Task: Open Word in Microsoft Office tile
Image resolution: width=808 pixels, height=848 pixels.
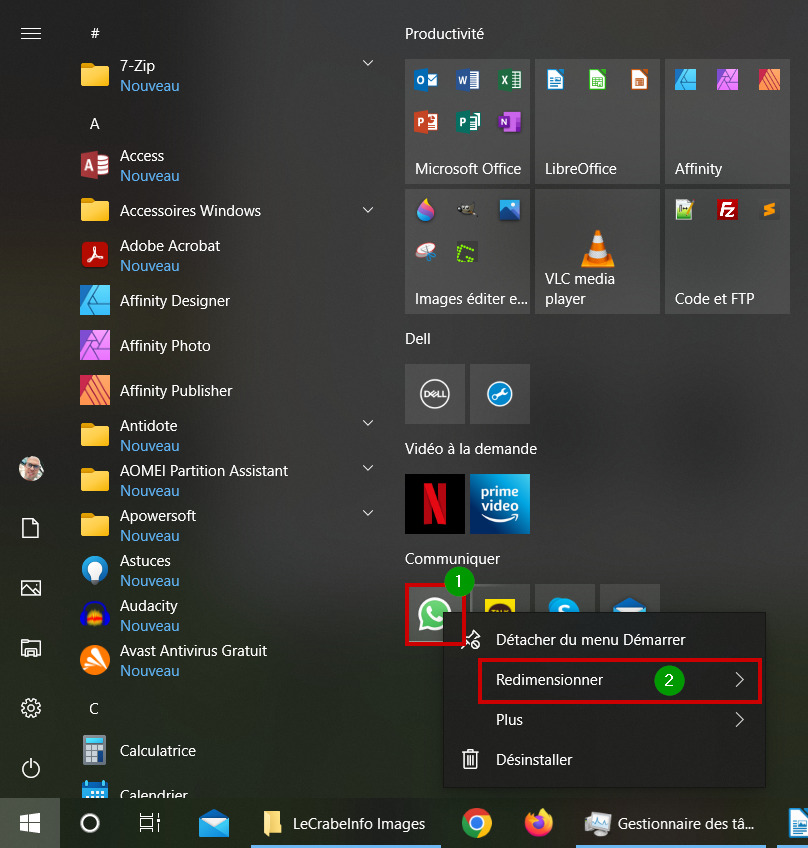Action: (x=468, y=80)
